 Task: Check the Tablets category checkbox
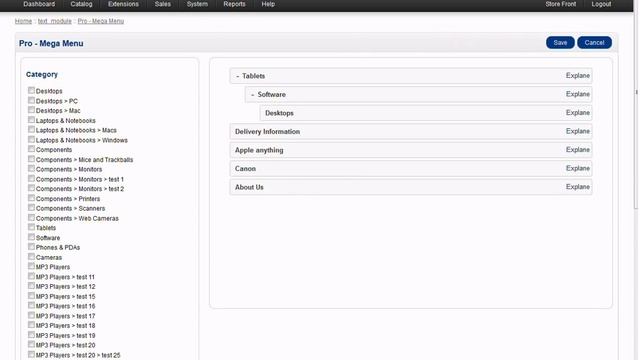(x=31, y=227)
